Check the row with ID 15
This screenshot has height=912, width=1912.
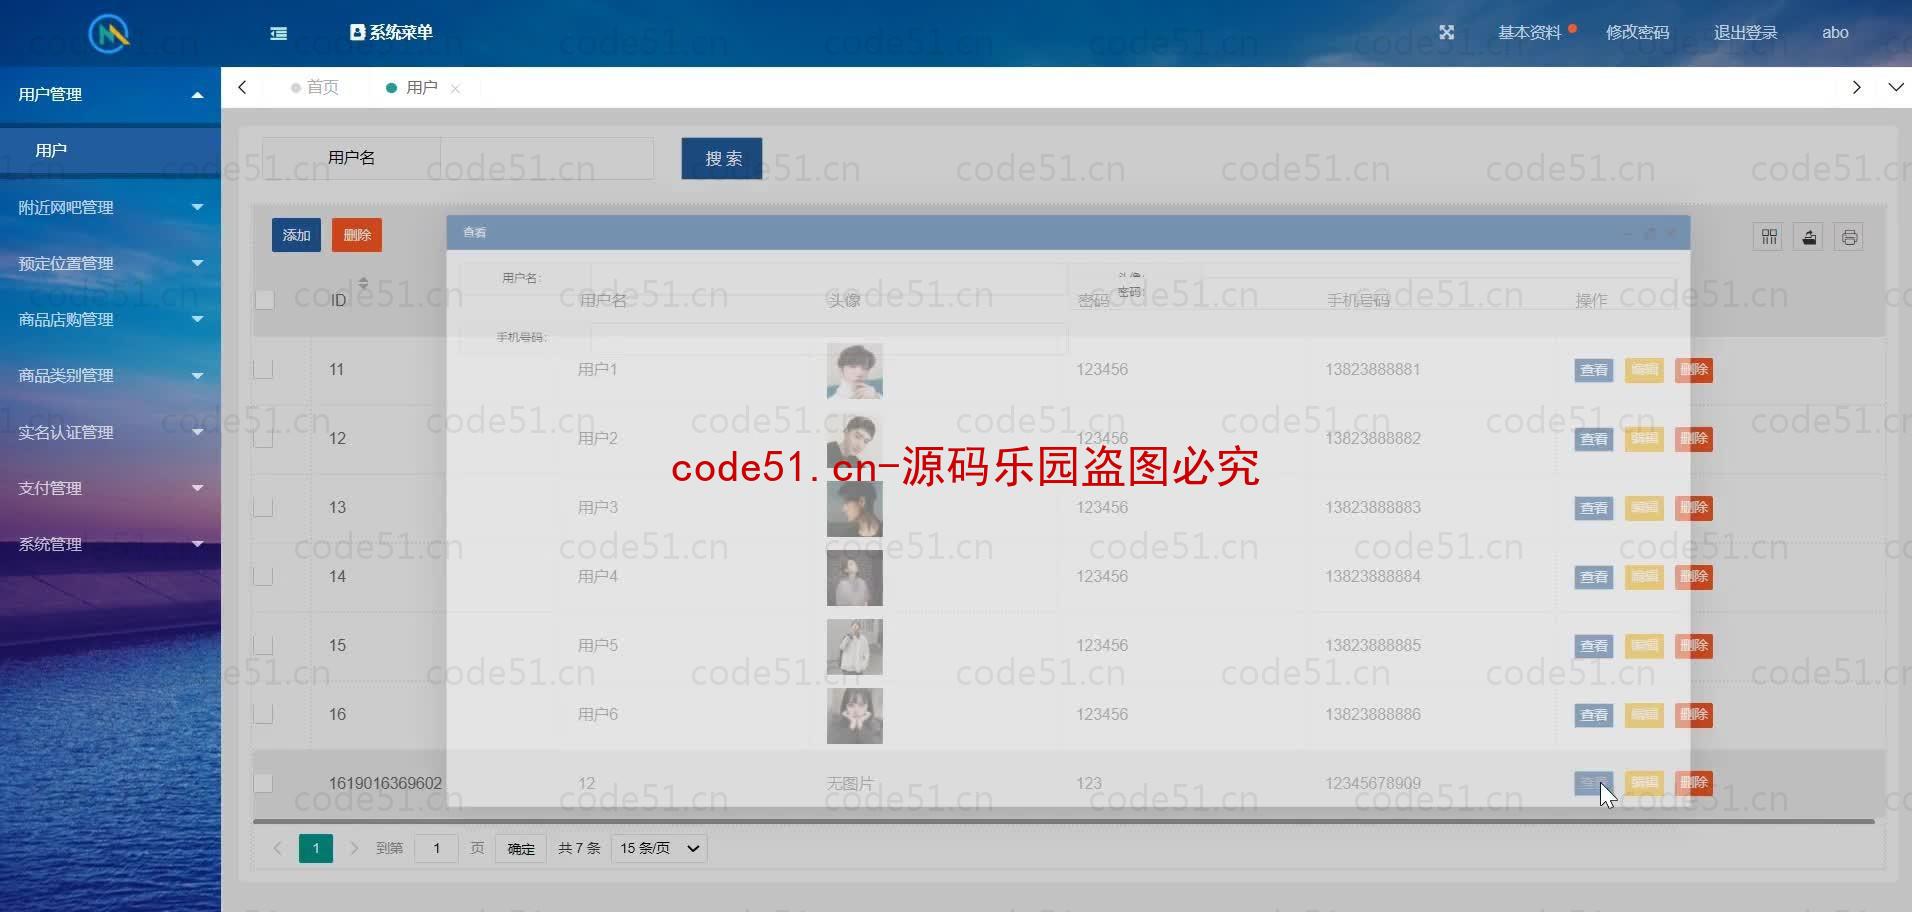(264, 645)
